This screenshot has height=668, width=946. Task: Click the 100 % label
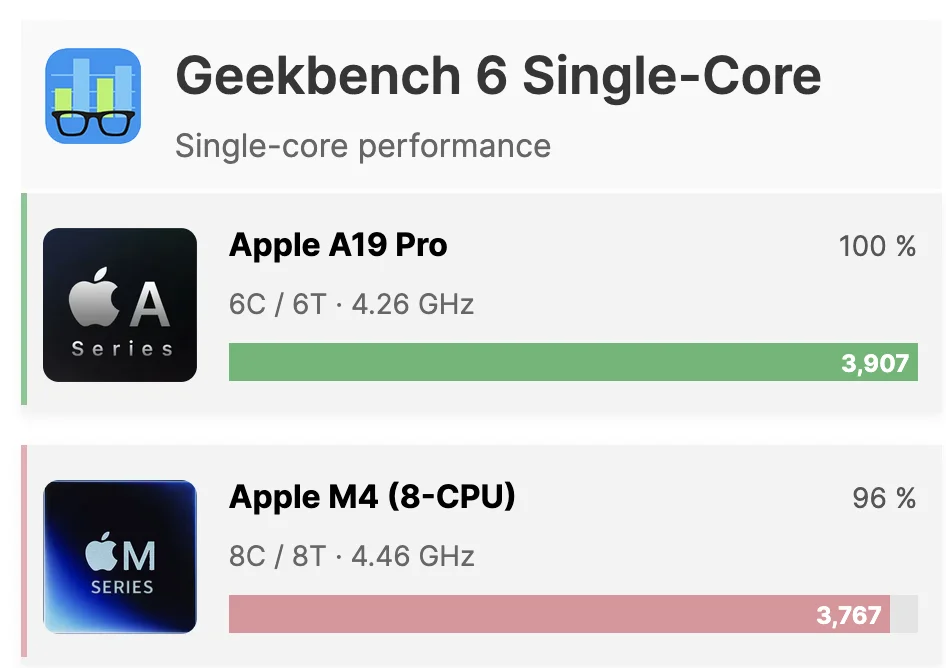[x=877, y=247]
